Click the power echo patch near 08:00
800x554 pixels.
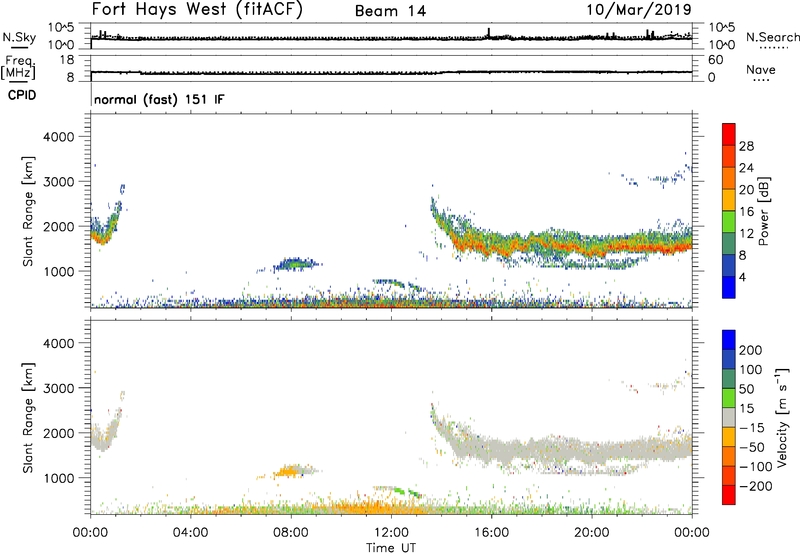pyautogui.click(x=295, y=264)
